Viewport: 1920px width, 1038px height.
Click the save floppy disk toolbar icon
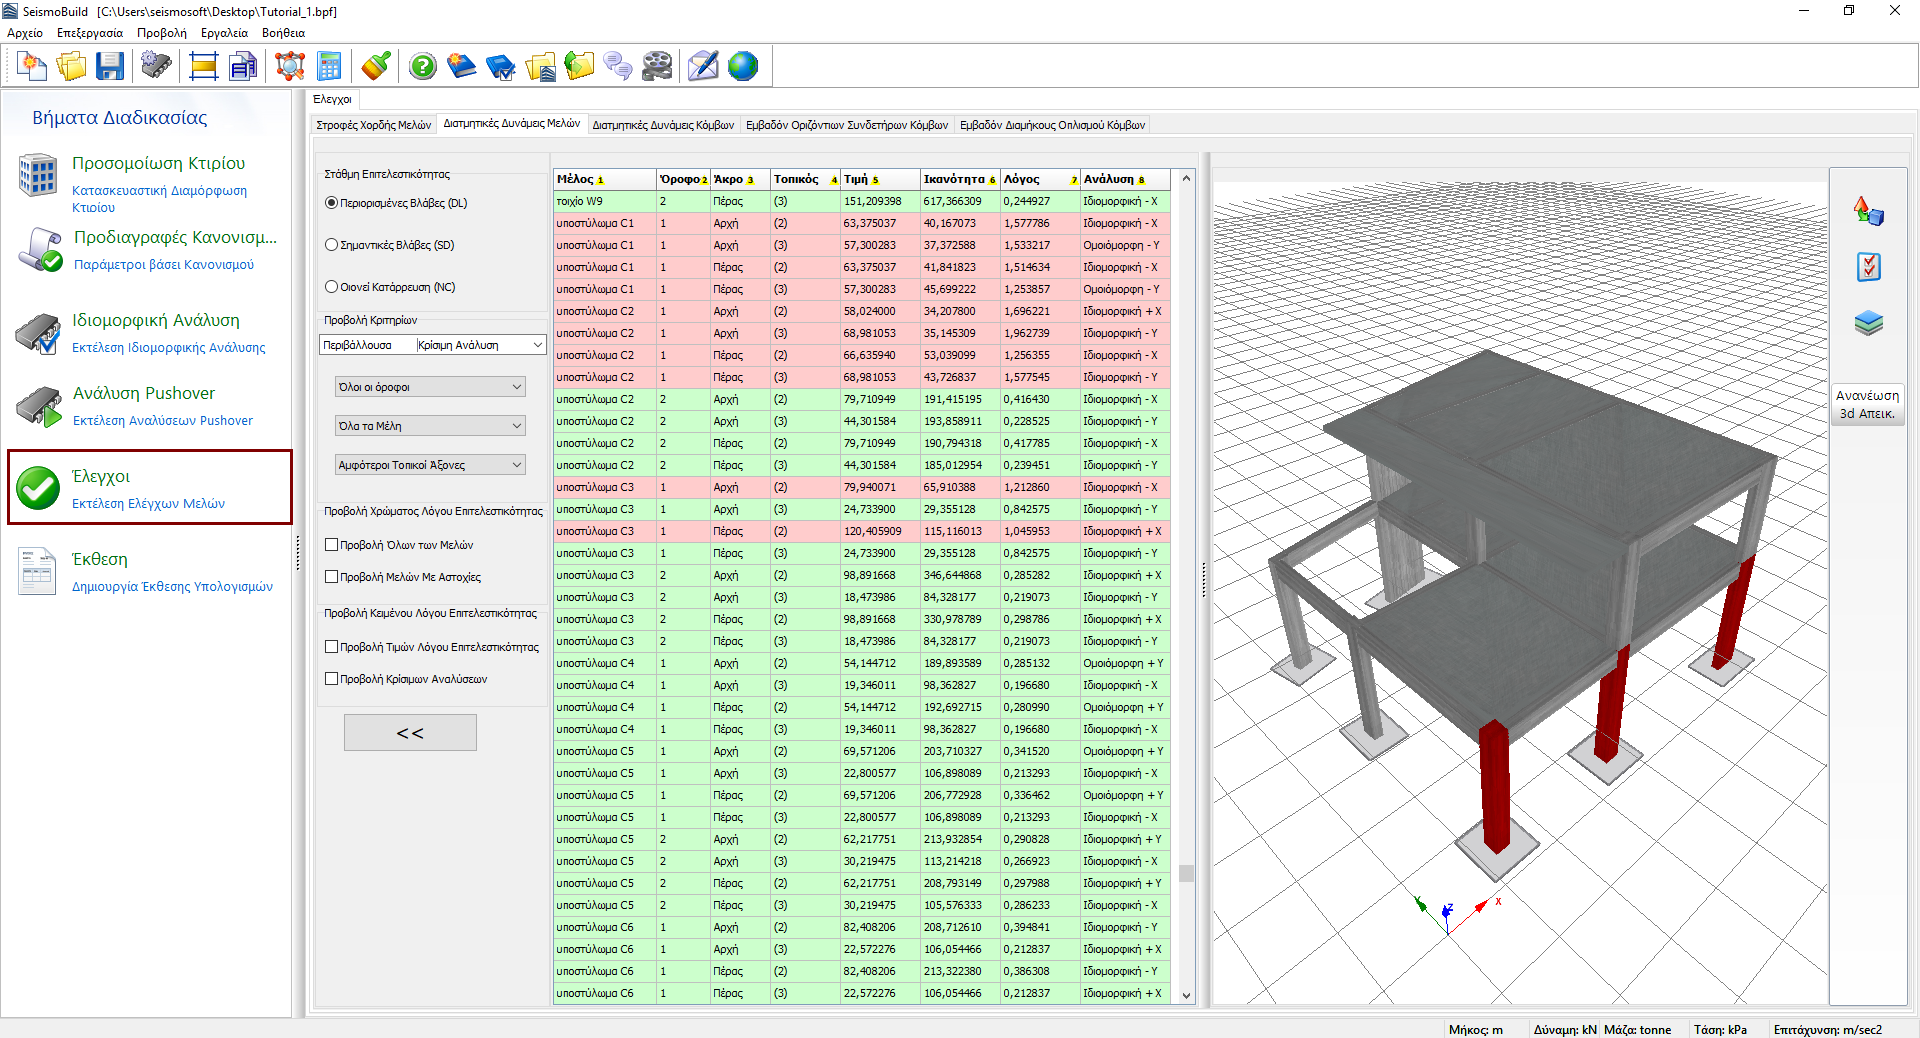click(110, 67)
